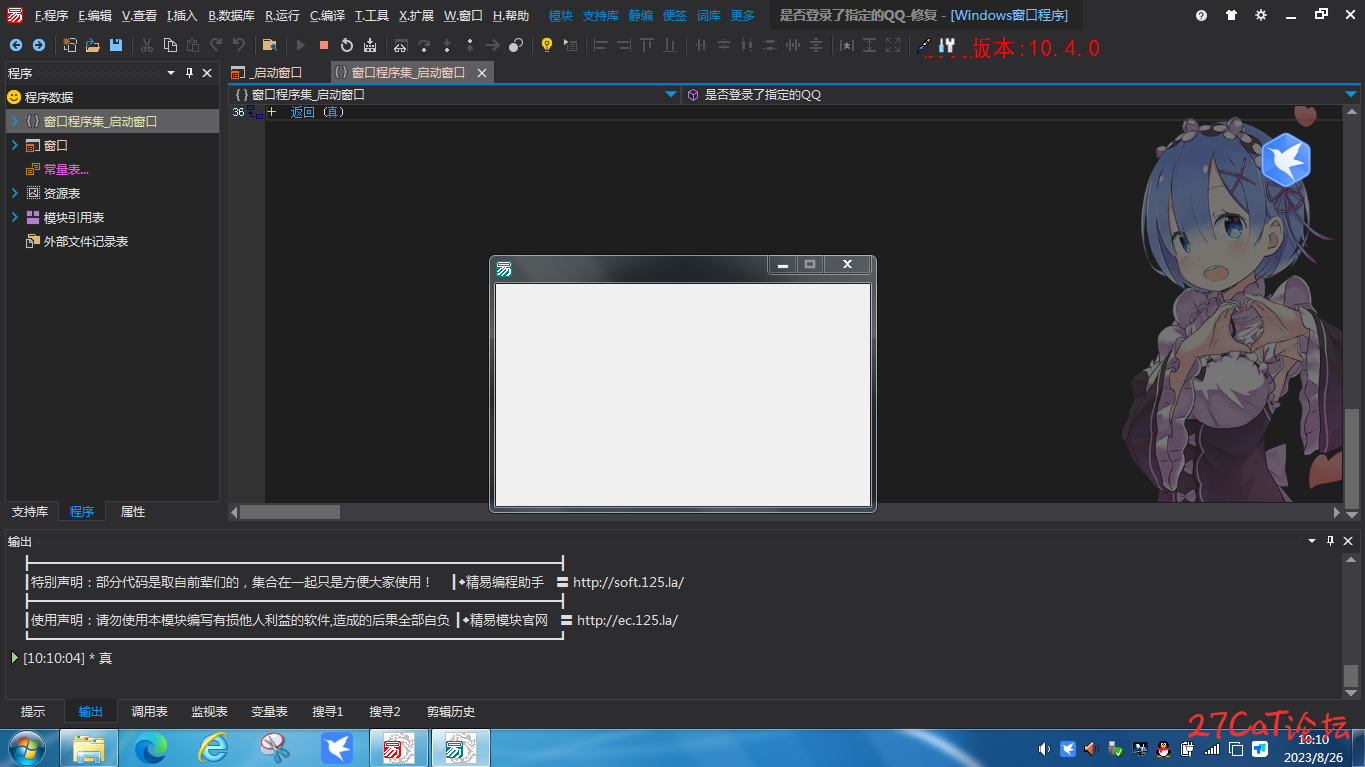Click the yellow lightbulb hint icon
The image size is (1365, 767).
547,45
